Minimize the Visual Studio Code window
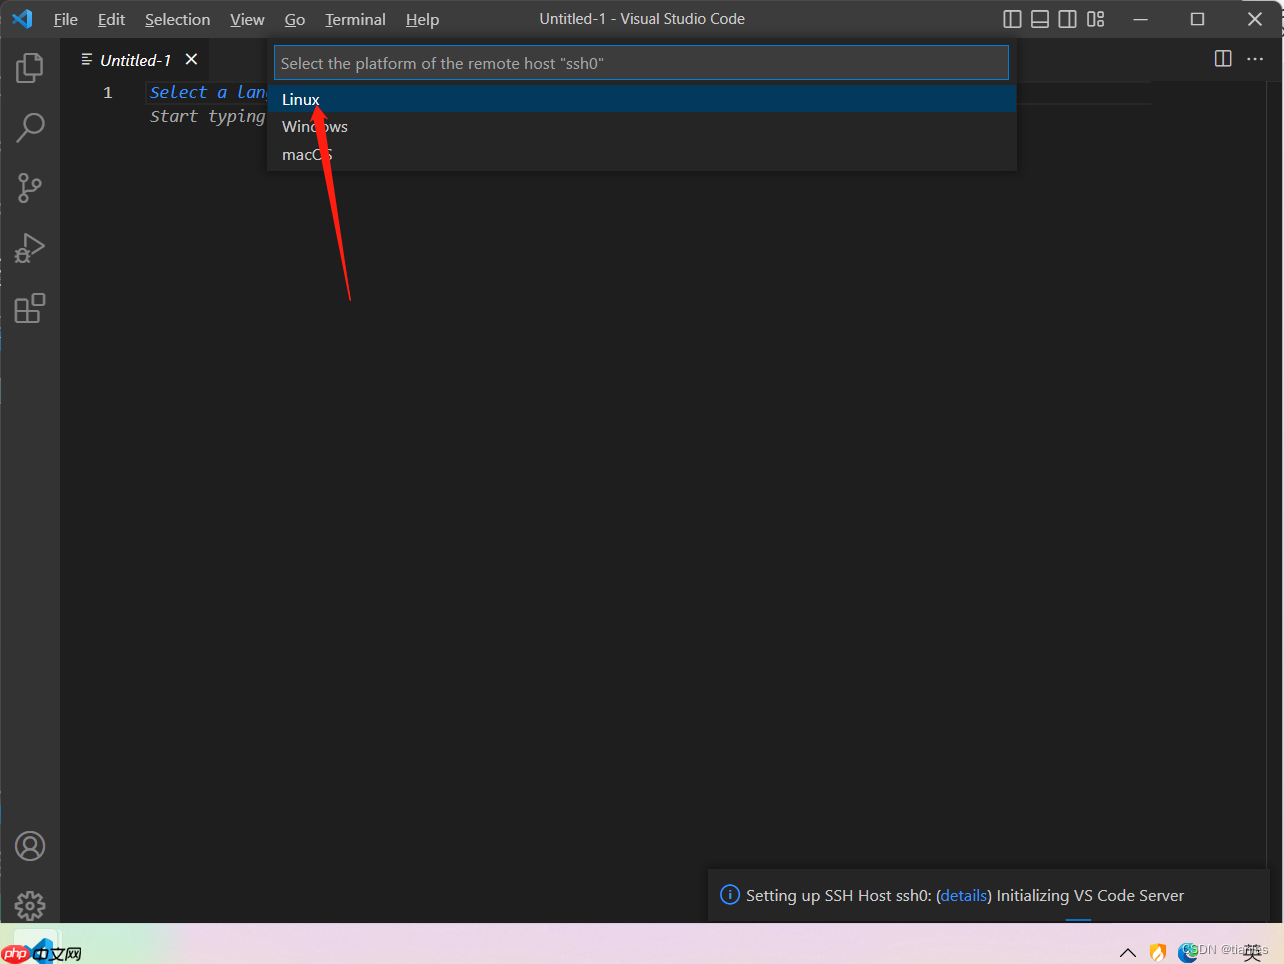Screen dimensions: 1284x964 click(1140, 19)
